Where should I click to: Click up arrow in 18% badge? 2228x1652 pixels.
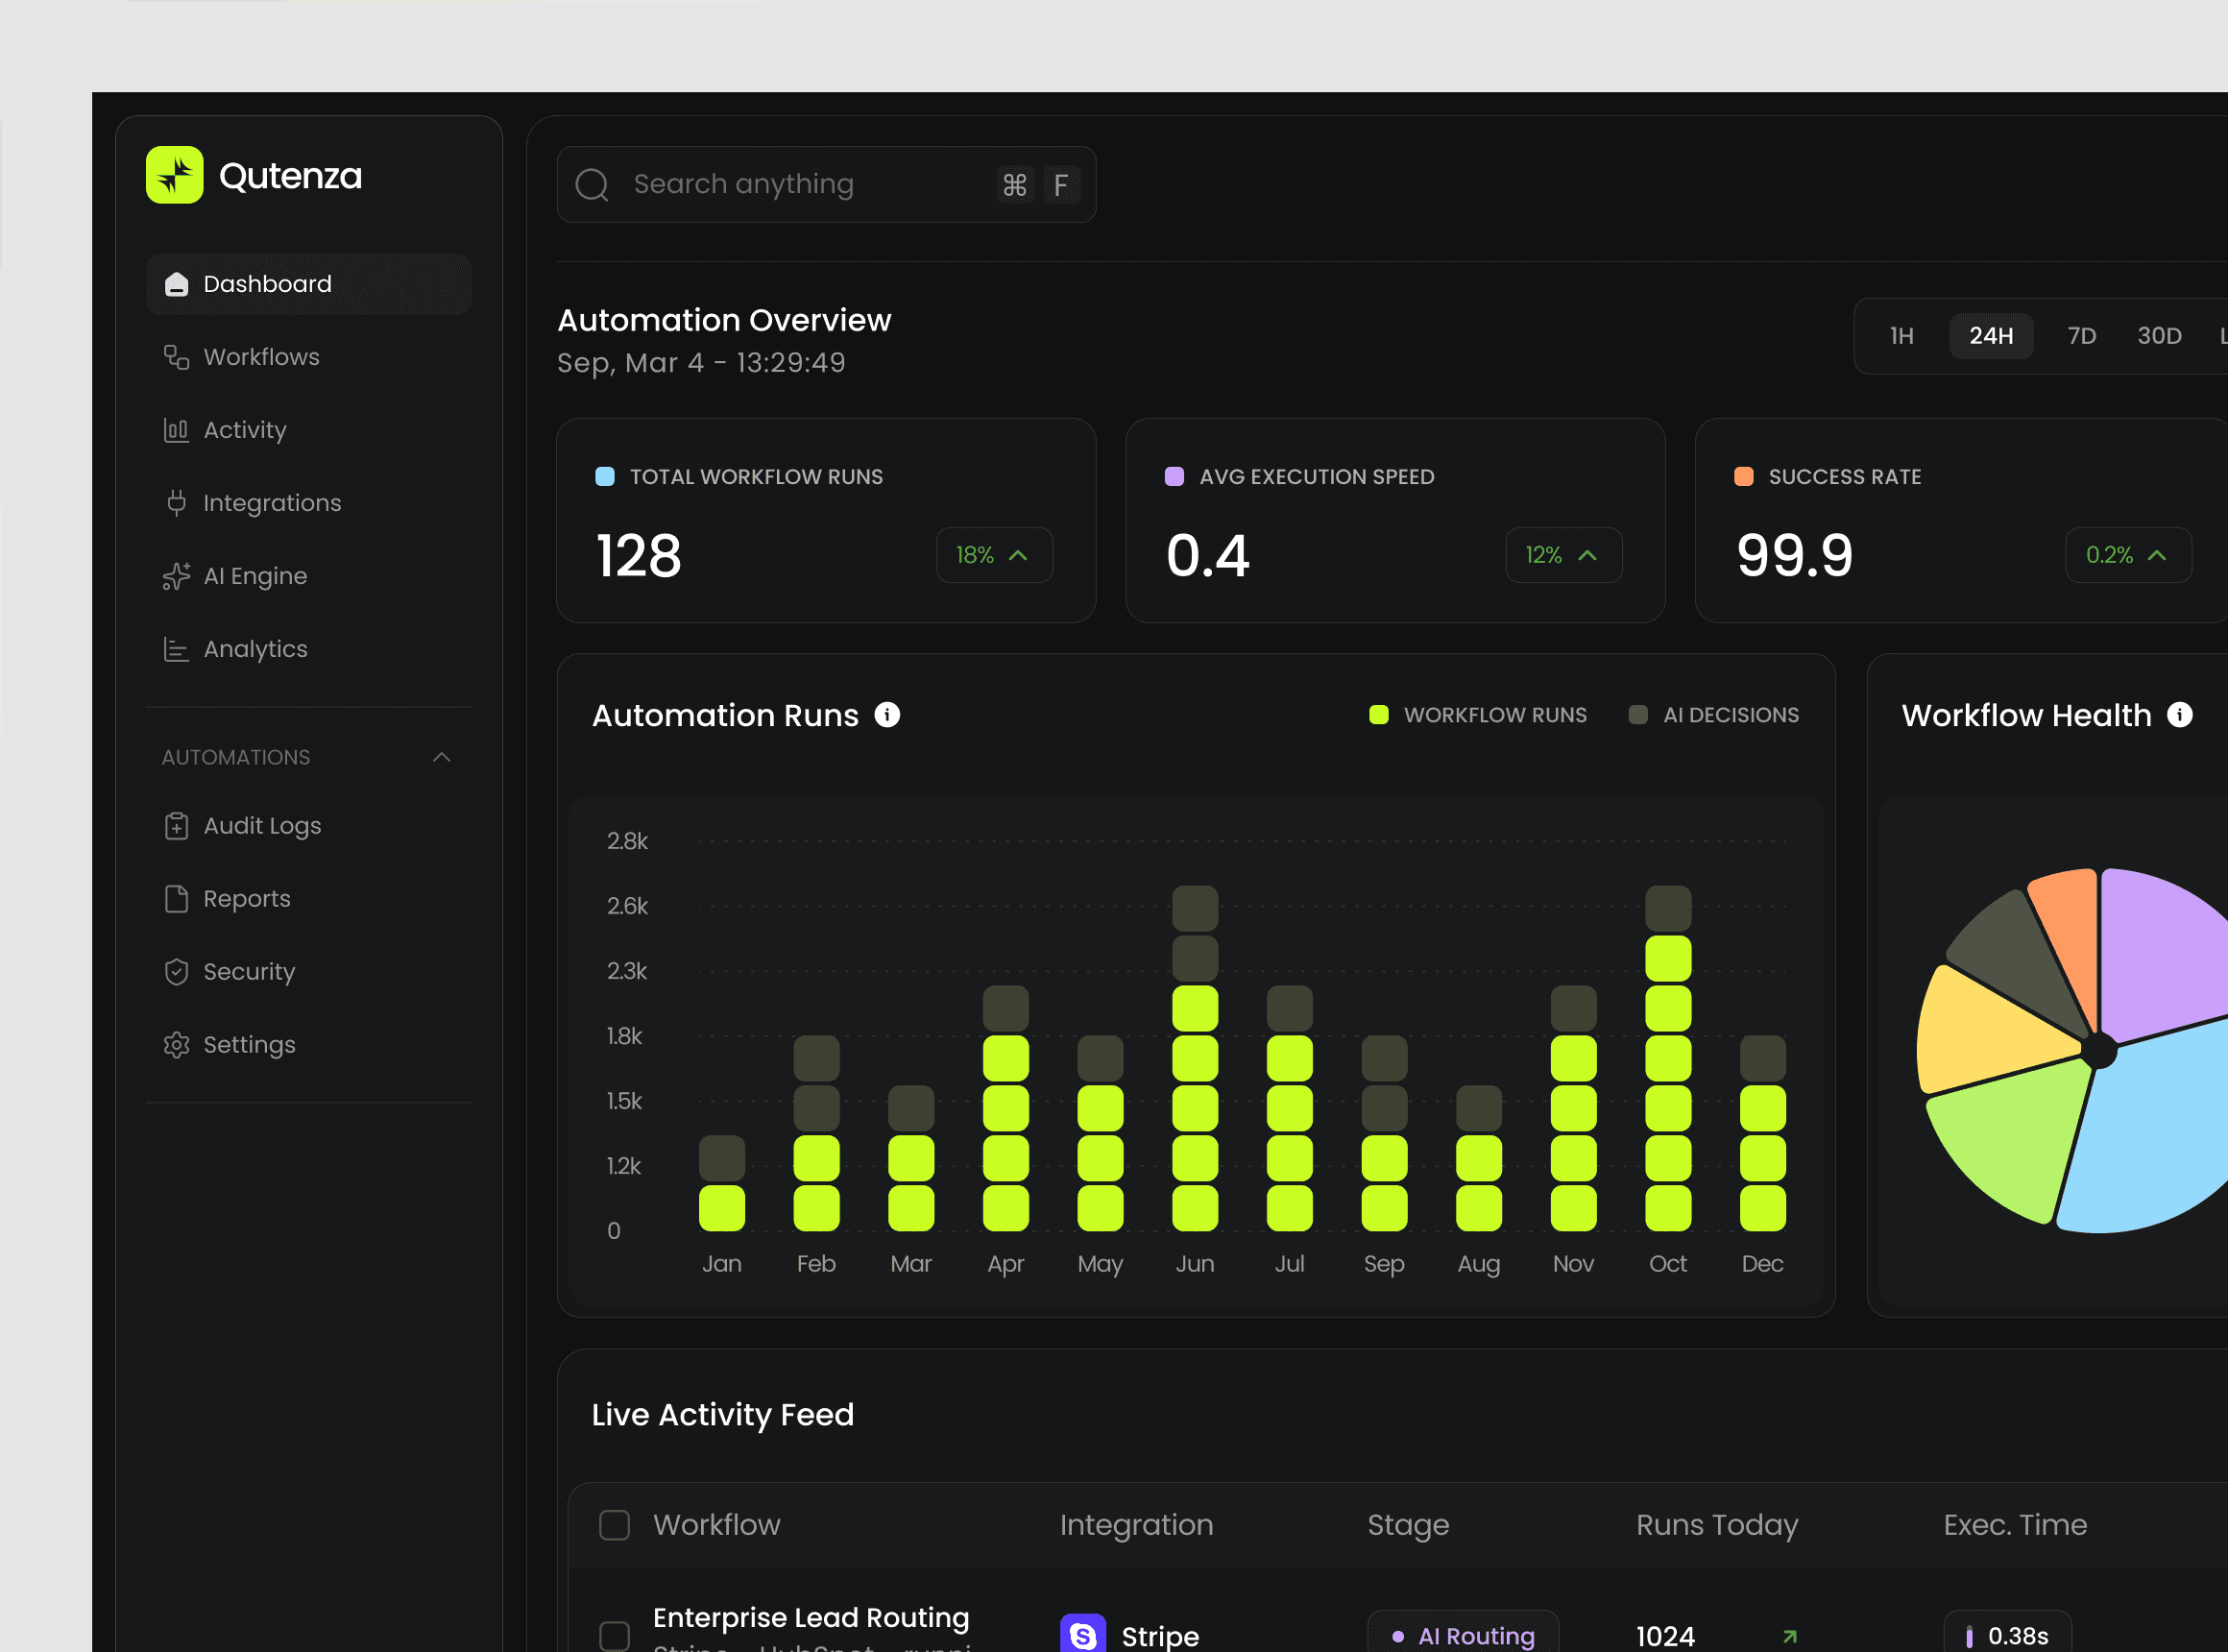(x=1018, y=555)
